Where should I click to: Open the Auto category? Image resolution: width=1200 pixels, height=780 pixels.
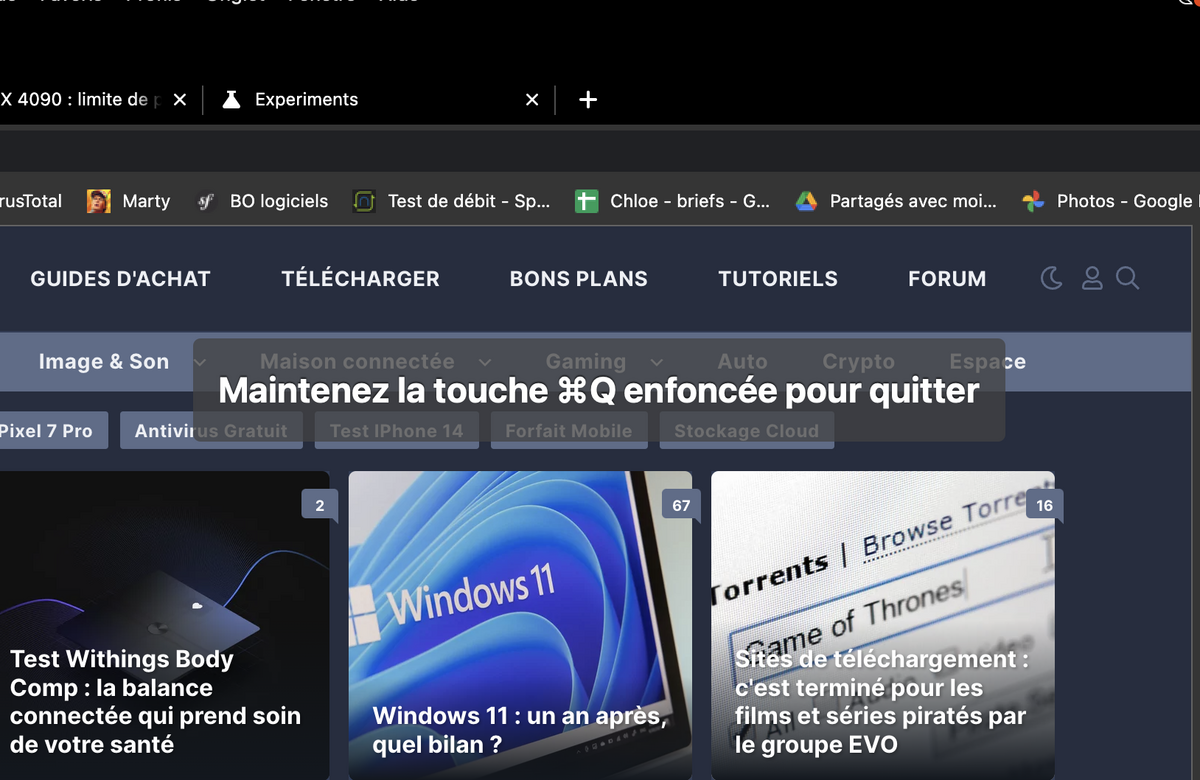tap(742, 362)
